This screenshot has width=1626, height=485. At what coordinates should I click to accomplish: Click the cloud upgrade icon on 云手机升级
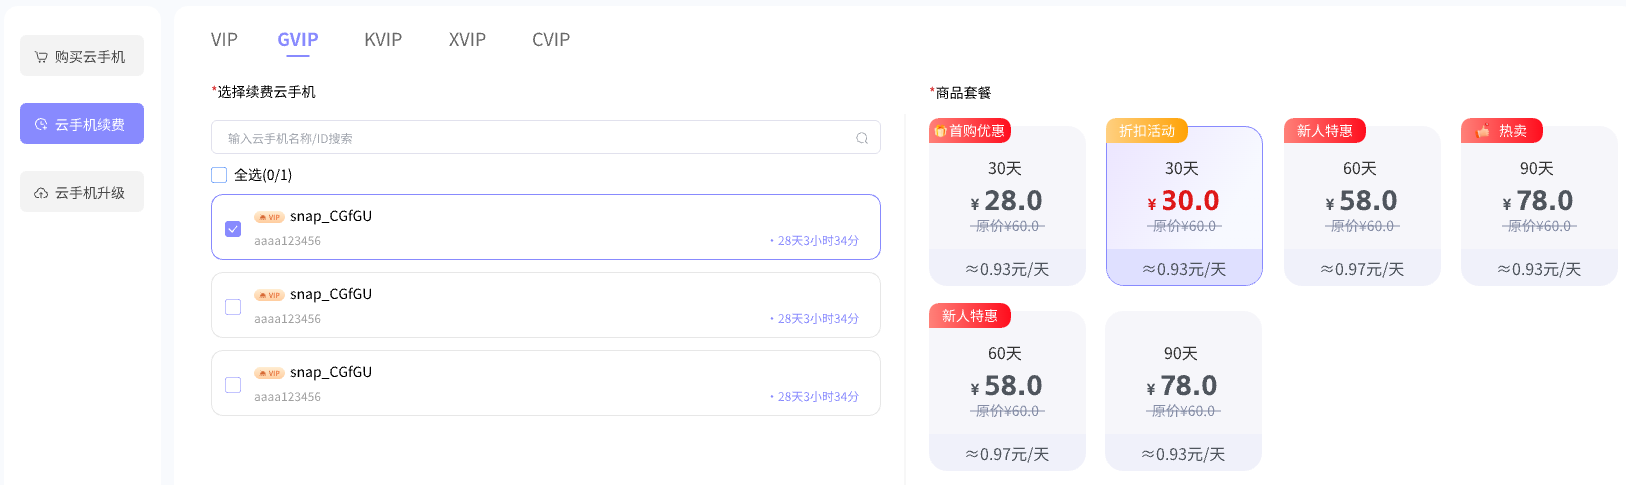click(41, 193)
